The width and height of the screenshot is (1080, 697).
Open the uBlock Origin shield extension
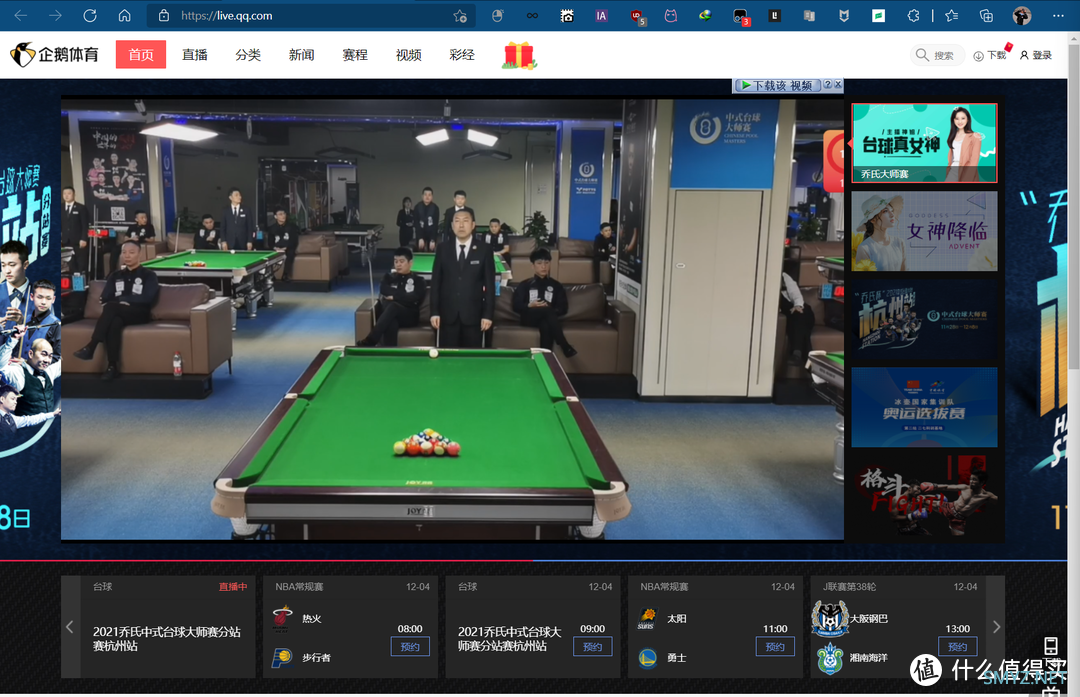tap(637, 17)
